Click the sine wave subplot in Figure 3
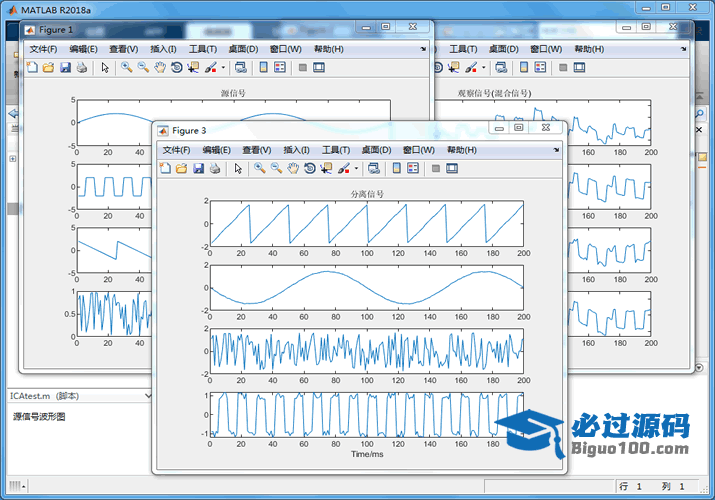This screenshot has width=715, height=500. [367, 288]
